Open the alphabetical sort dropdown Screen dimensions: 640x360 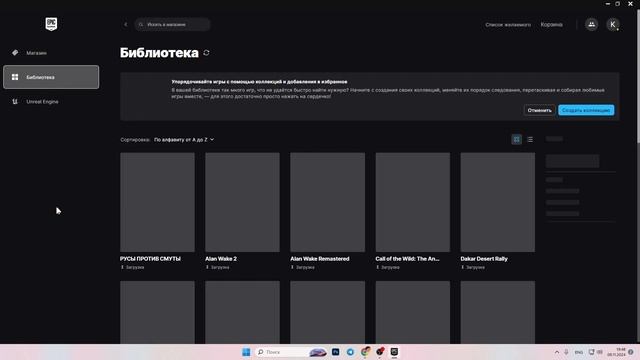[184, 140]
